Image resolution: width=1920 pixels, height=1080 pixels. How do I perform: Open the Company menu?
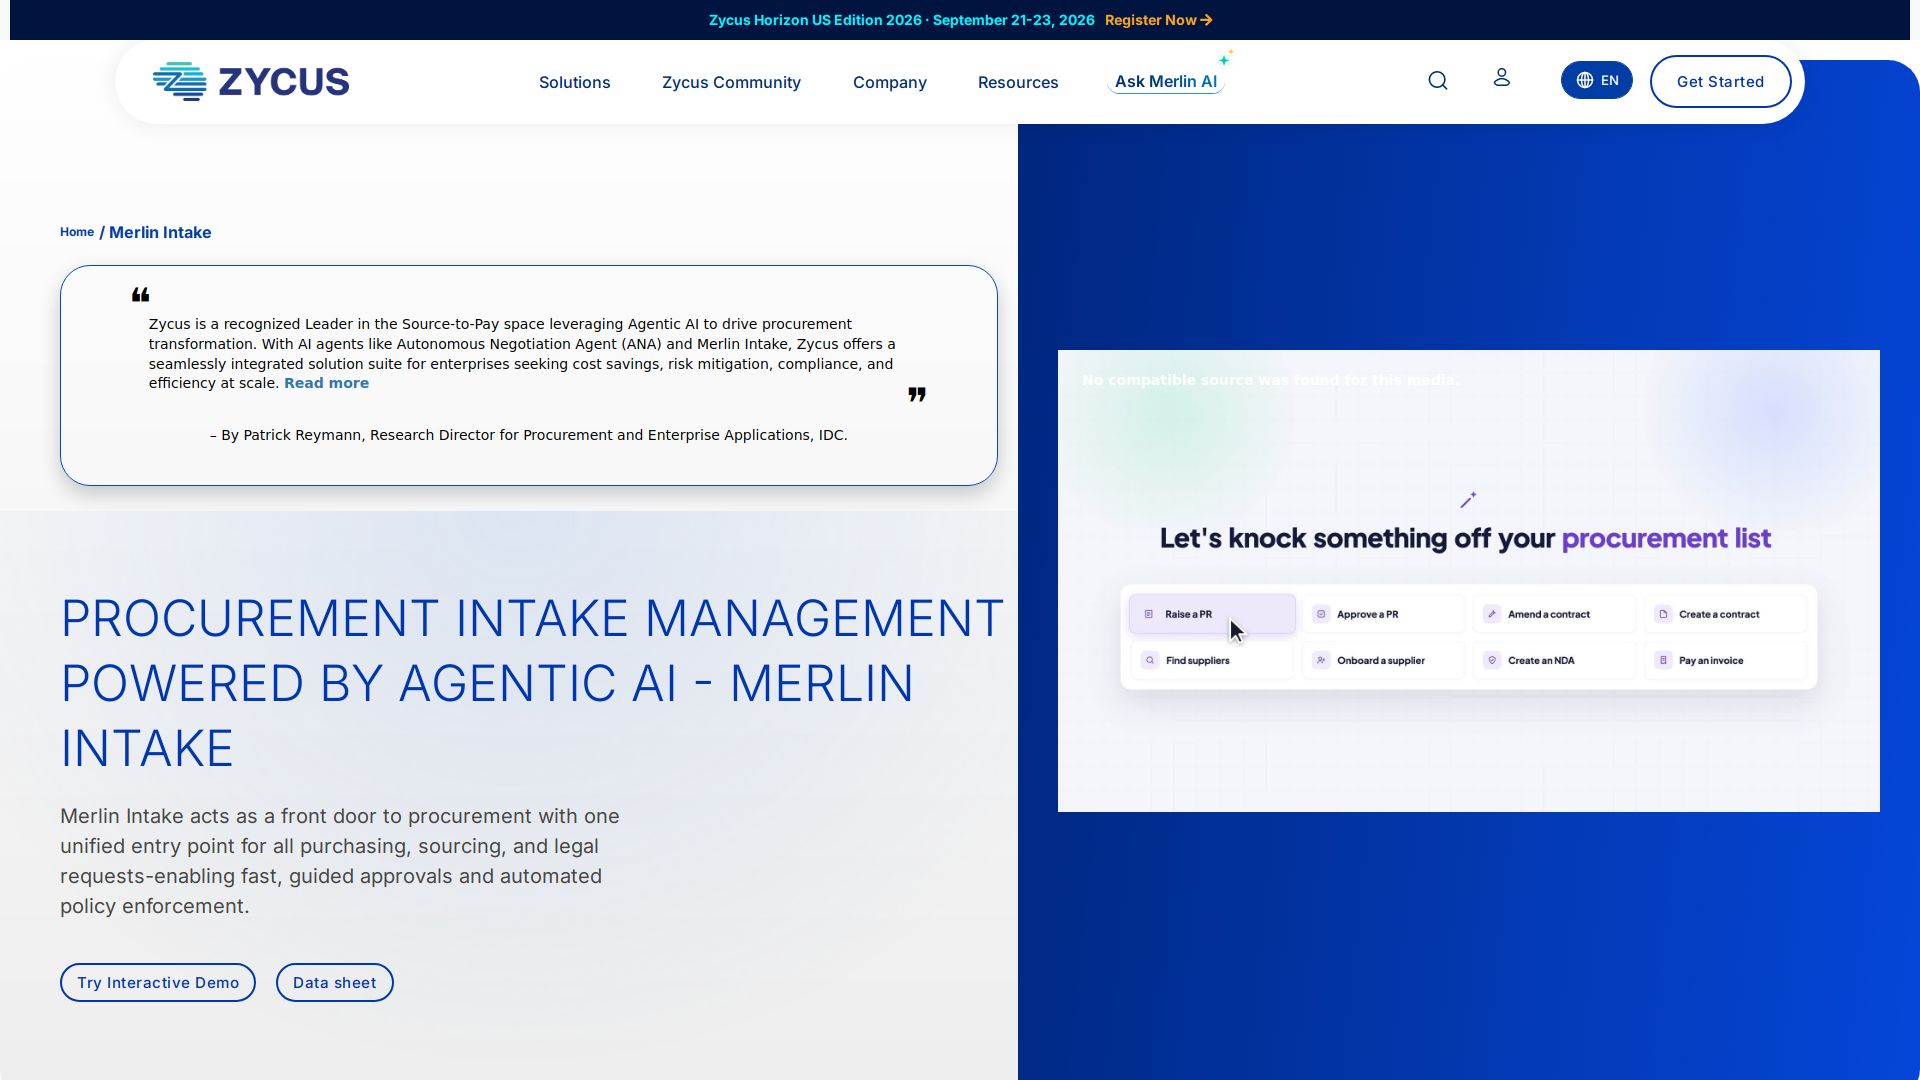[x=890, y=82]
